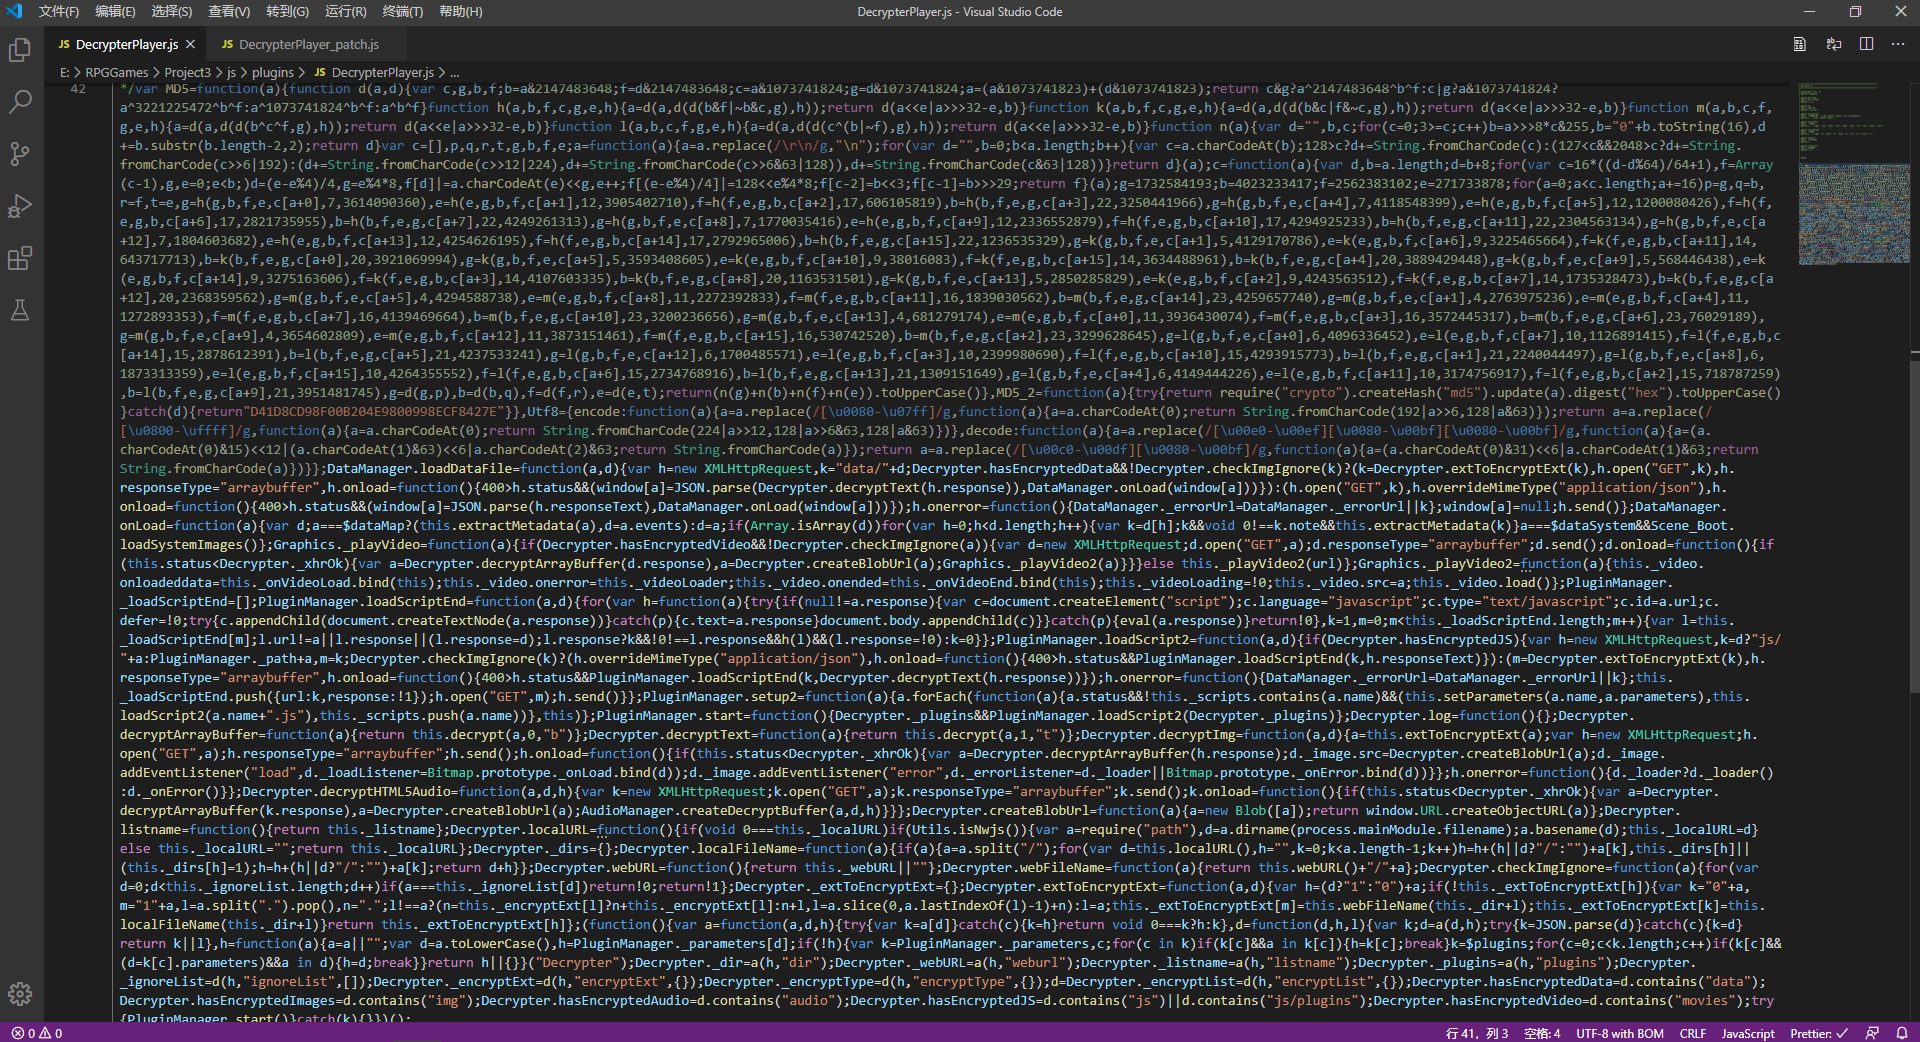Open the Manage gear menu

coord(20,994)
